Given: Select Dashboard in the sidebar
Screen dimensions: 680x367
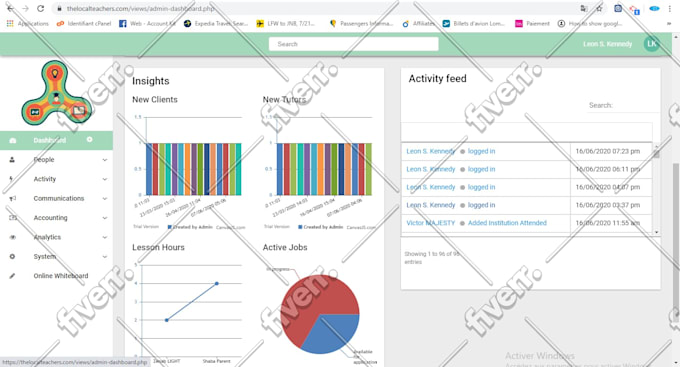Looking at the screenshot, I should click(x=56, y=140).
